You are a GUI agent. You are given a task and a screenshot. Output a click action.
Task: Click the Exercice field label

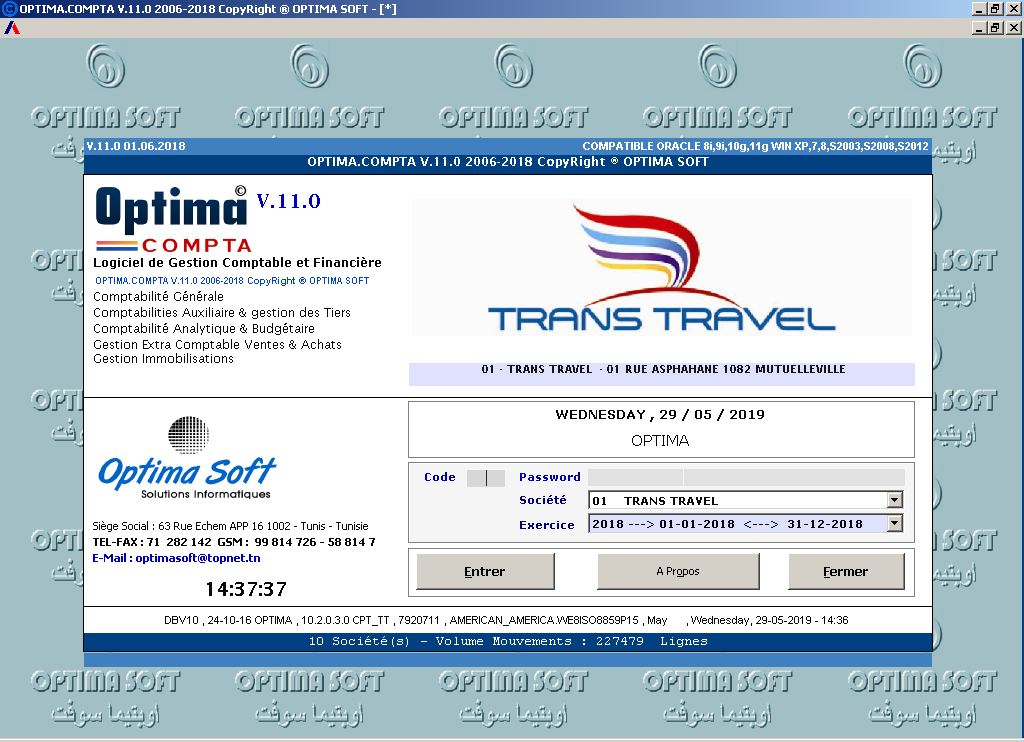click(547, 524)
